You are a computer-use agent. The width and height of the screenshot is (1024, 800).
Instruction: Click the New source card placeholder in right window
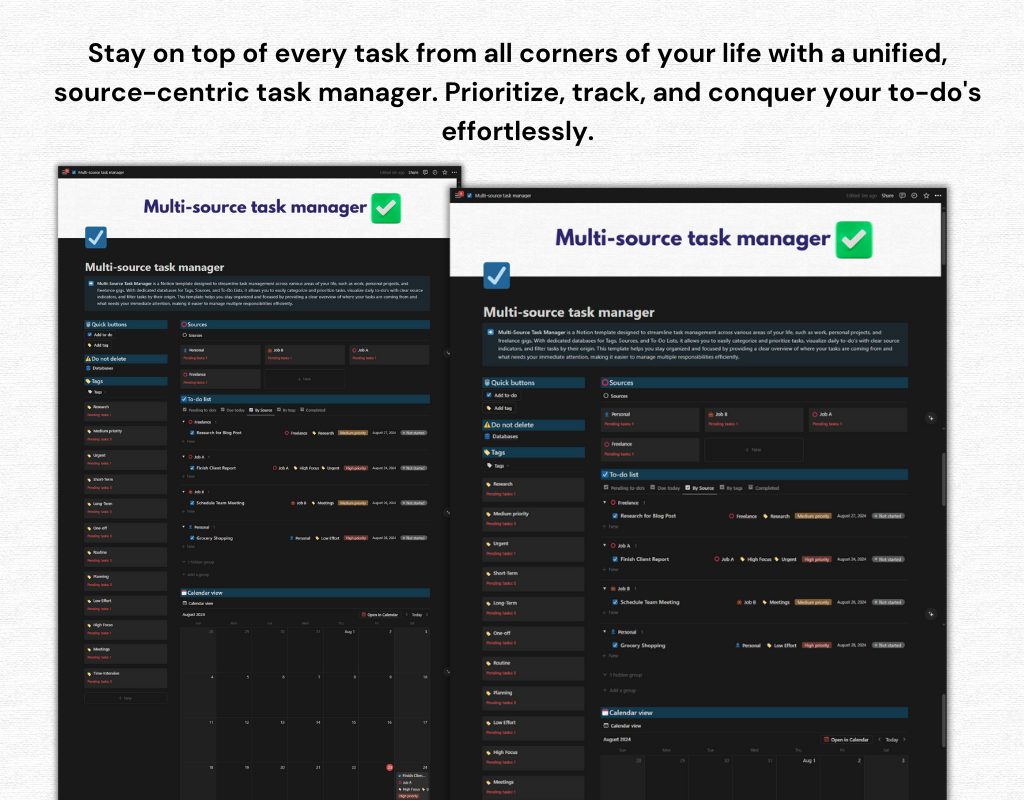tap(754, 449)
